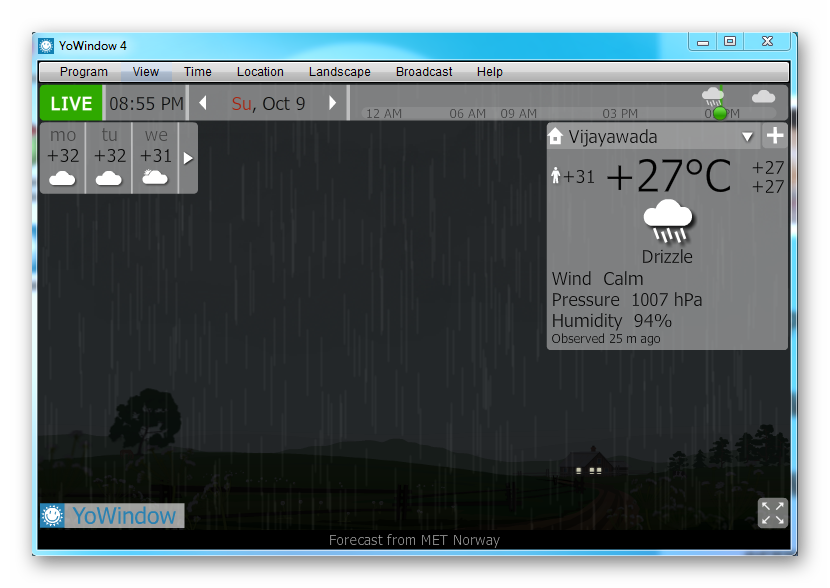Click the home icon beside Vijayawada

555,137
